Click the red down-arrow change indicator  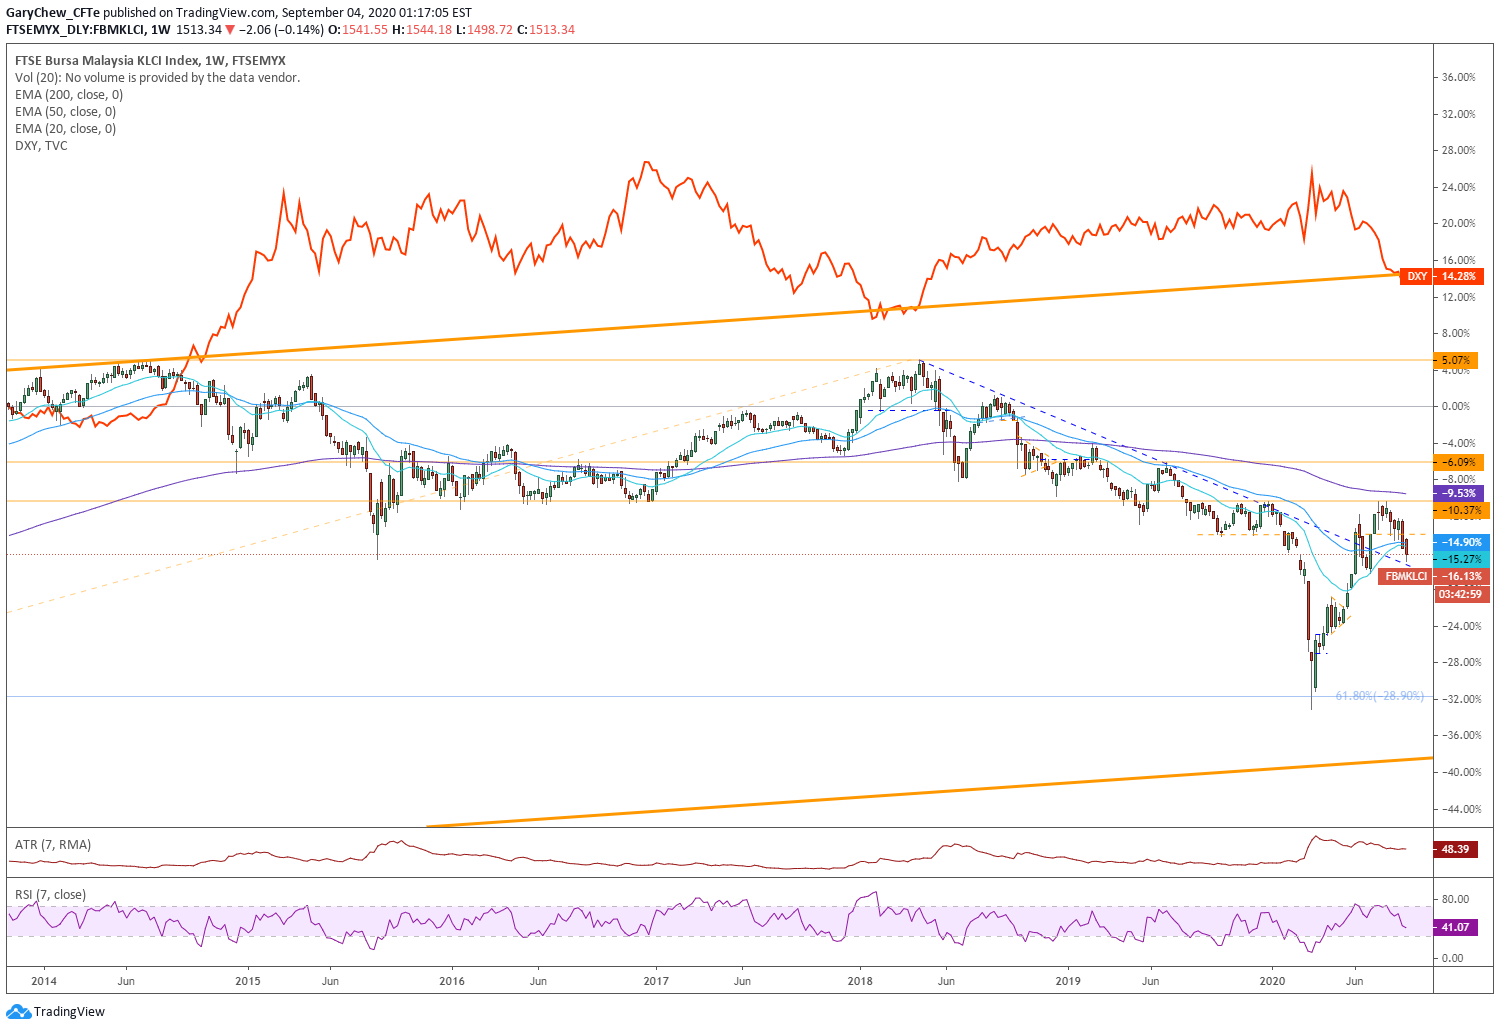(231, 30)
